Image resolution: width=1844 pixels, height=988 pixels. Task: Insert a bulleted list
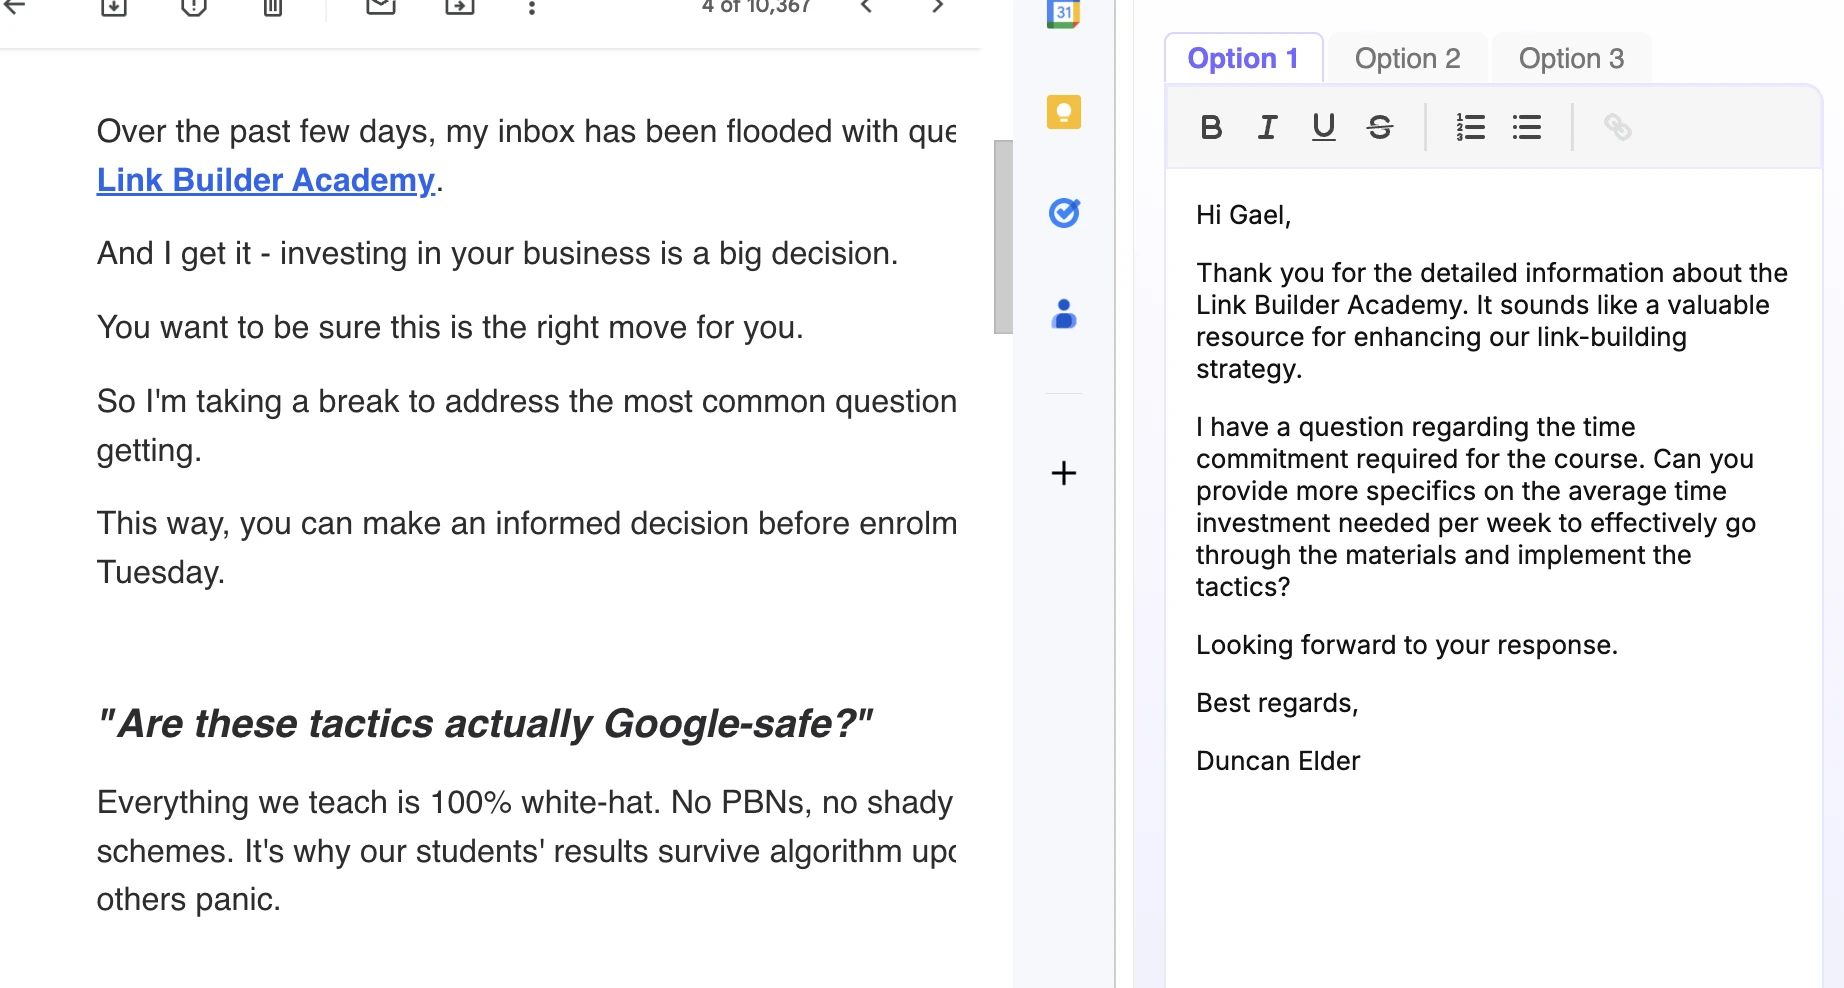pyautogui.click(x=1526, y=127)
